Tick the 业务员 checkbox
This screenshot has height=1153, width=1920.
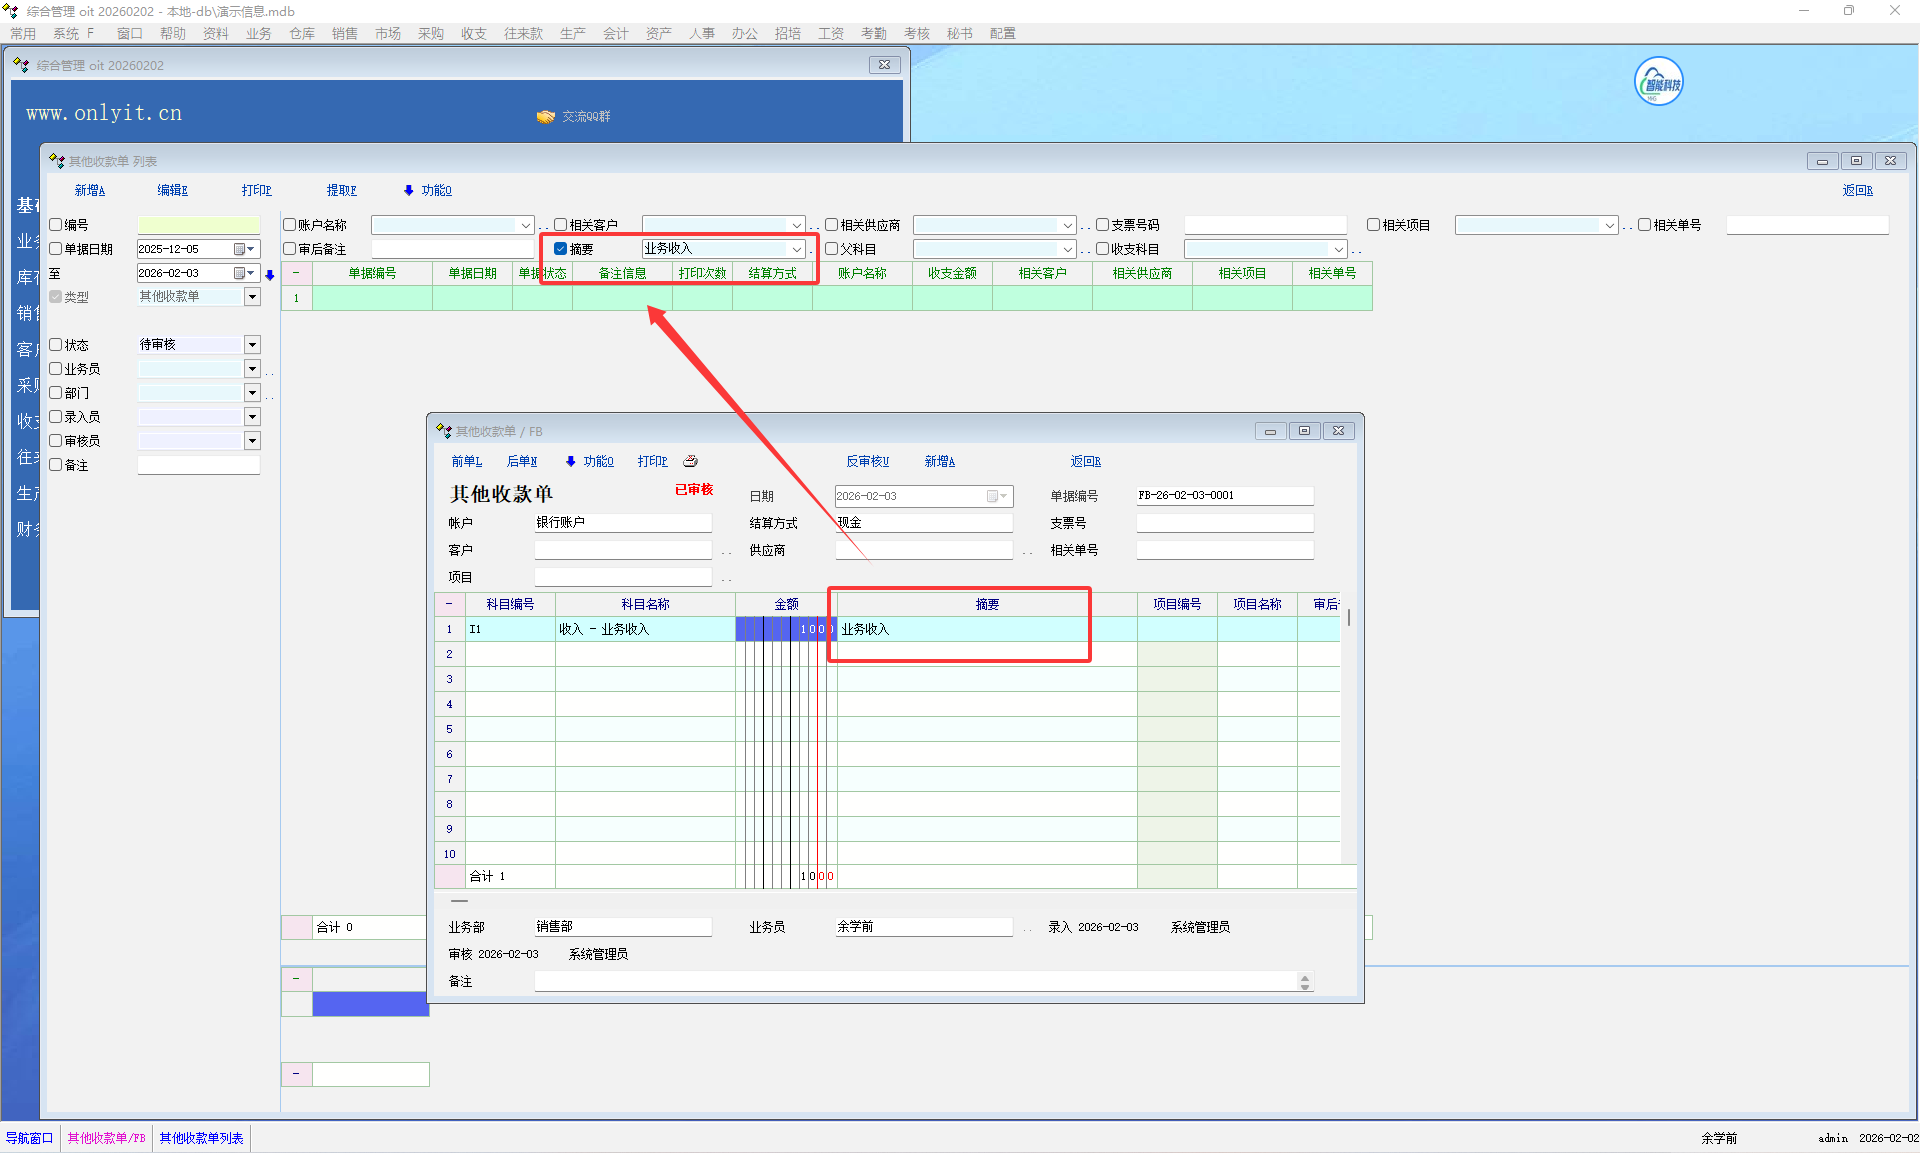[56, 369]
